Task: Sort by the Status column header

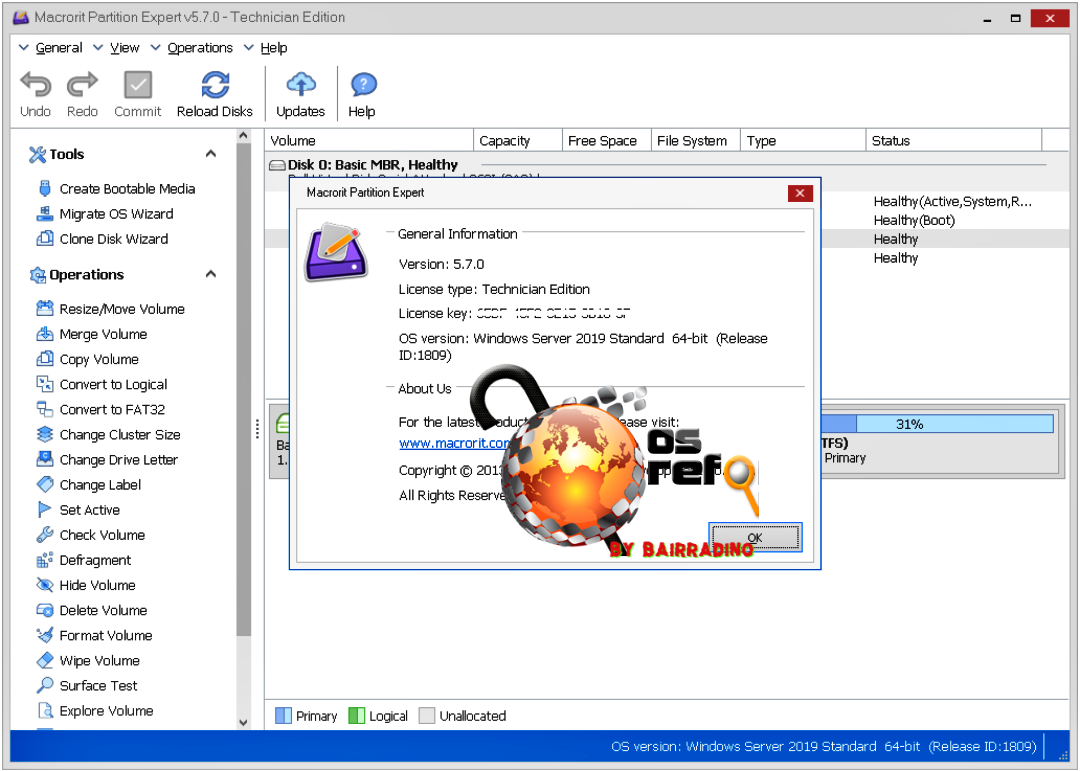Action: click(x=954, y=141)
